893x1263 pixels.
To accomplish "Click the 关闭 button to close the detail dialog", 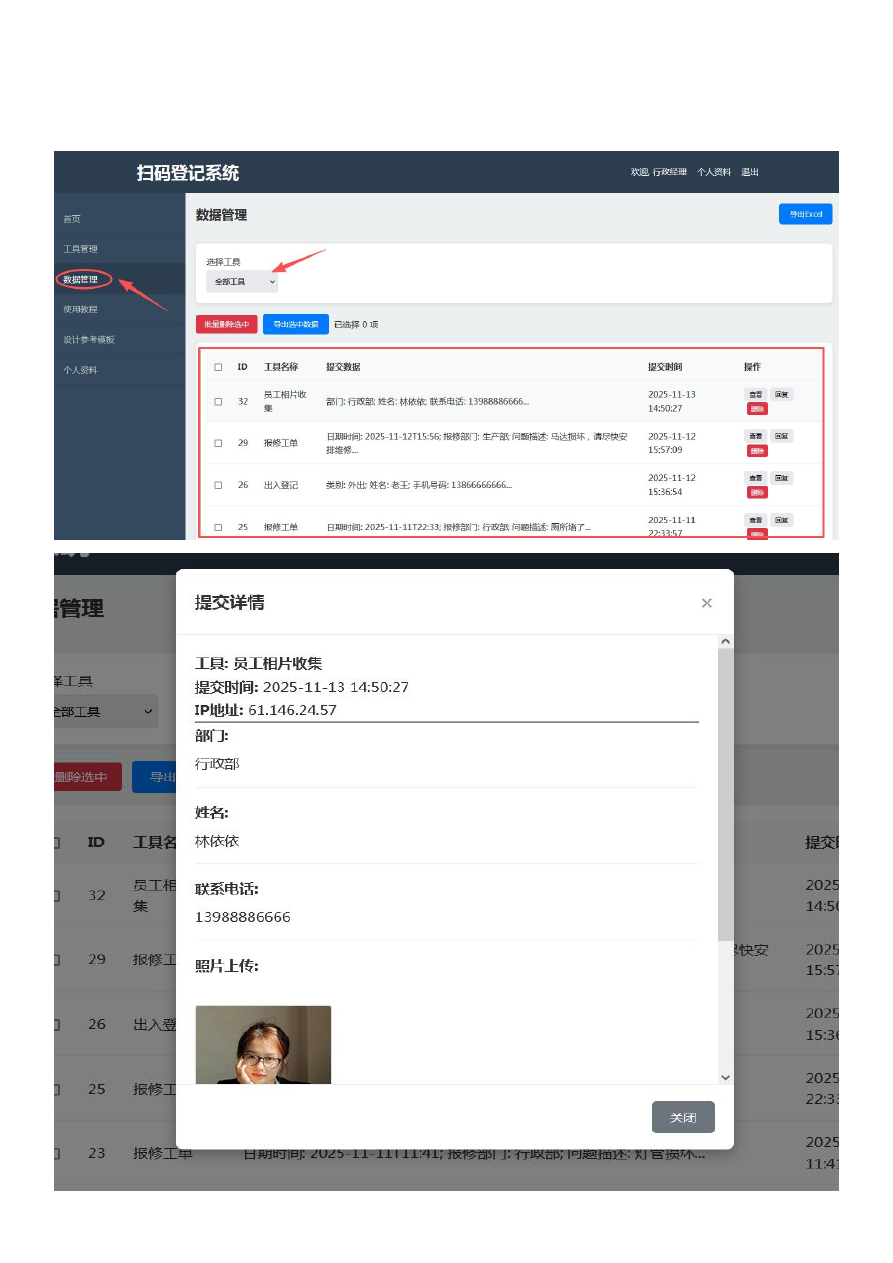I will pos(683,1117).
